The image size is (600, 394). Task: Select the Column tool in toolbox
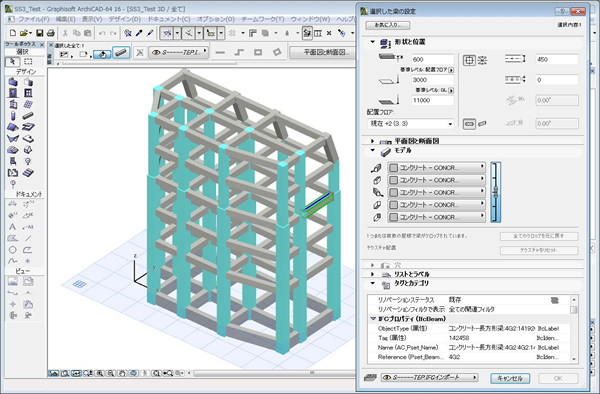click(x=13, y=116)
